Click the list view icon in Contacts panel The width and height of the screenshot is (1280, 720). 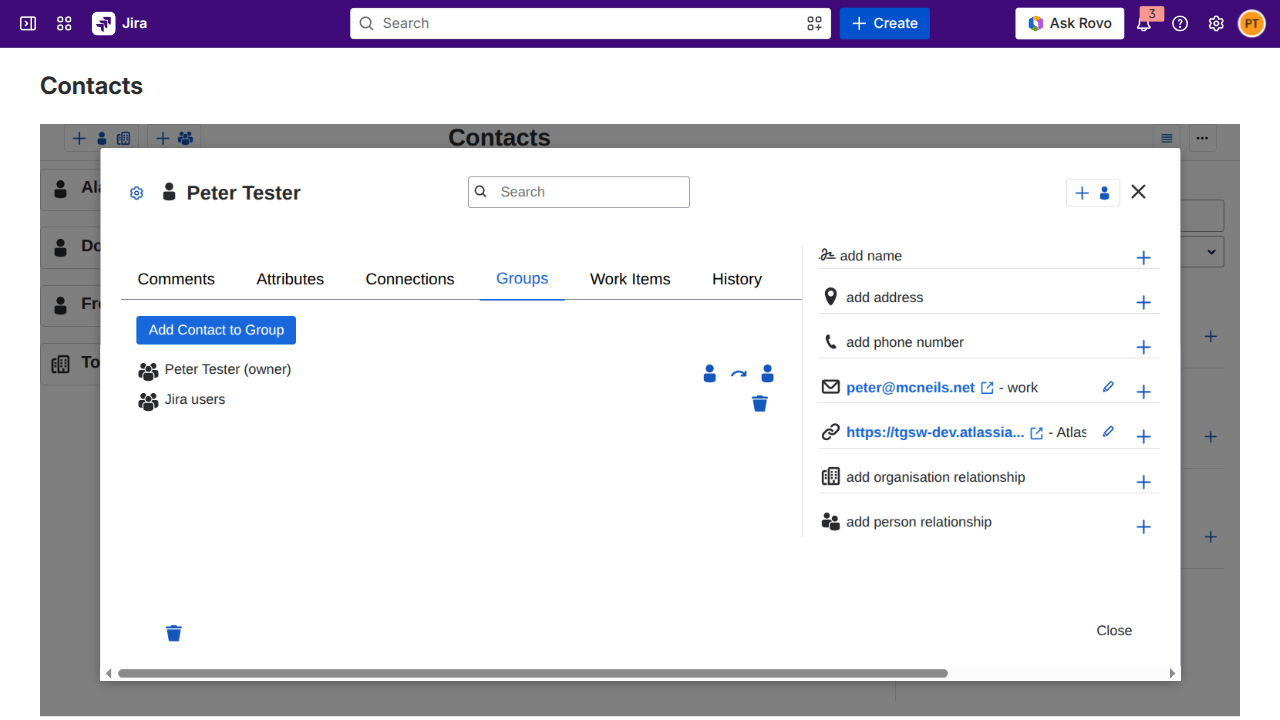(1166, 138)
